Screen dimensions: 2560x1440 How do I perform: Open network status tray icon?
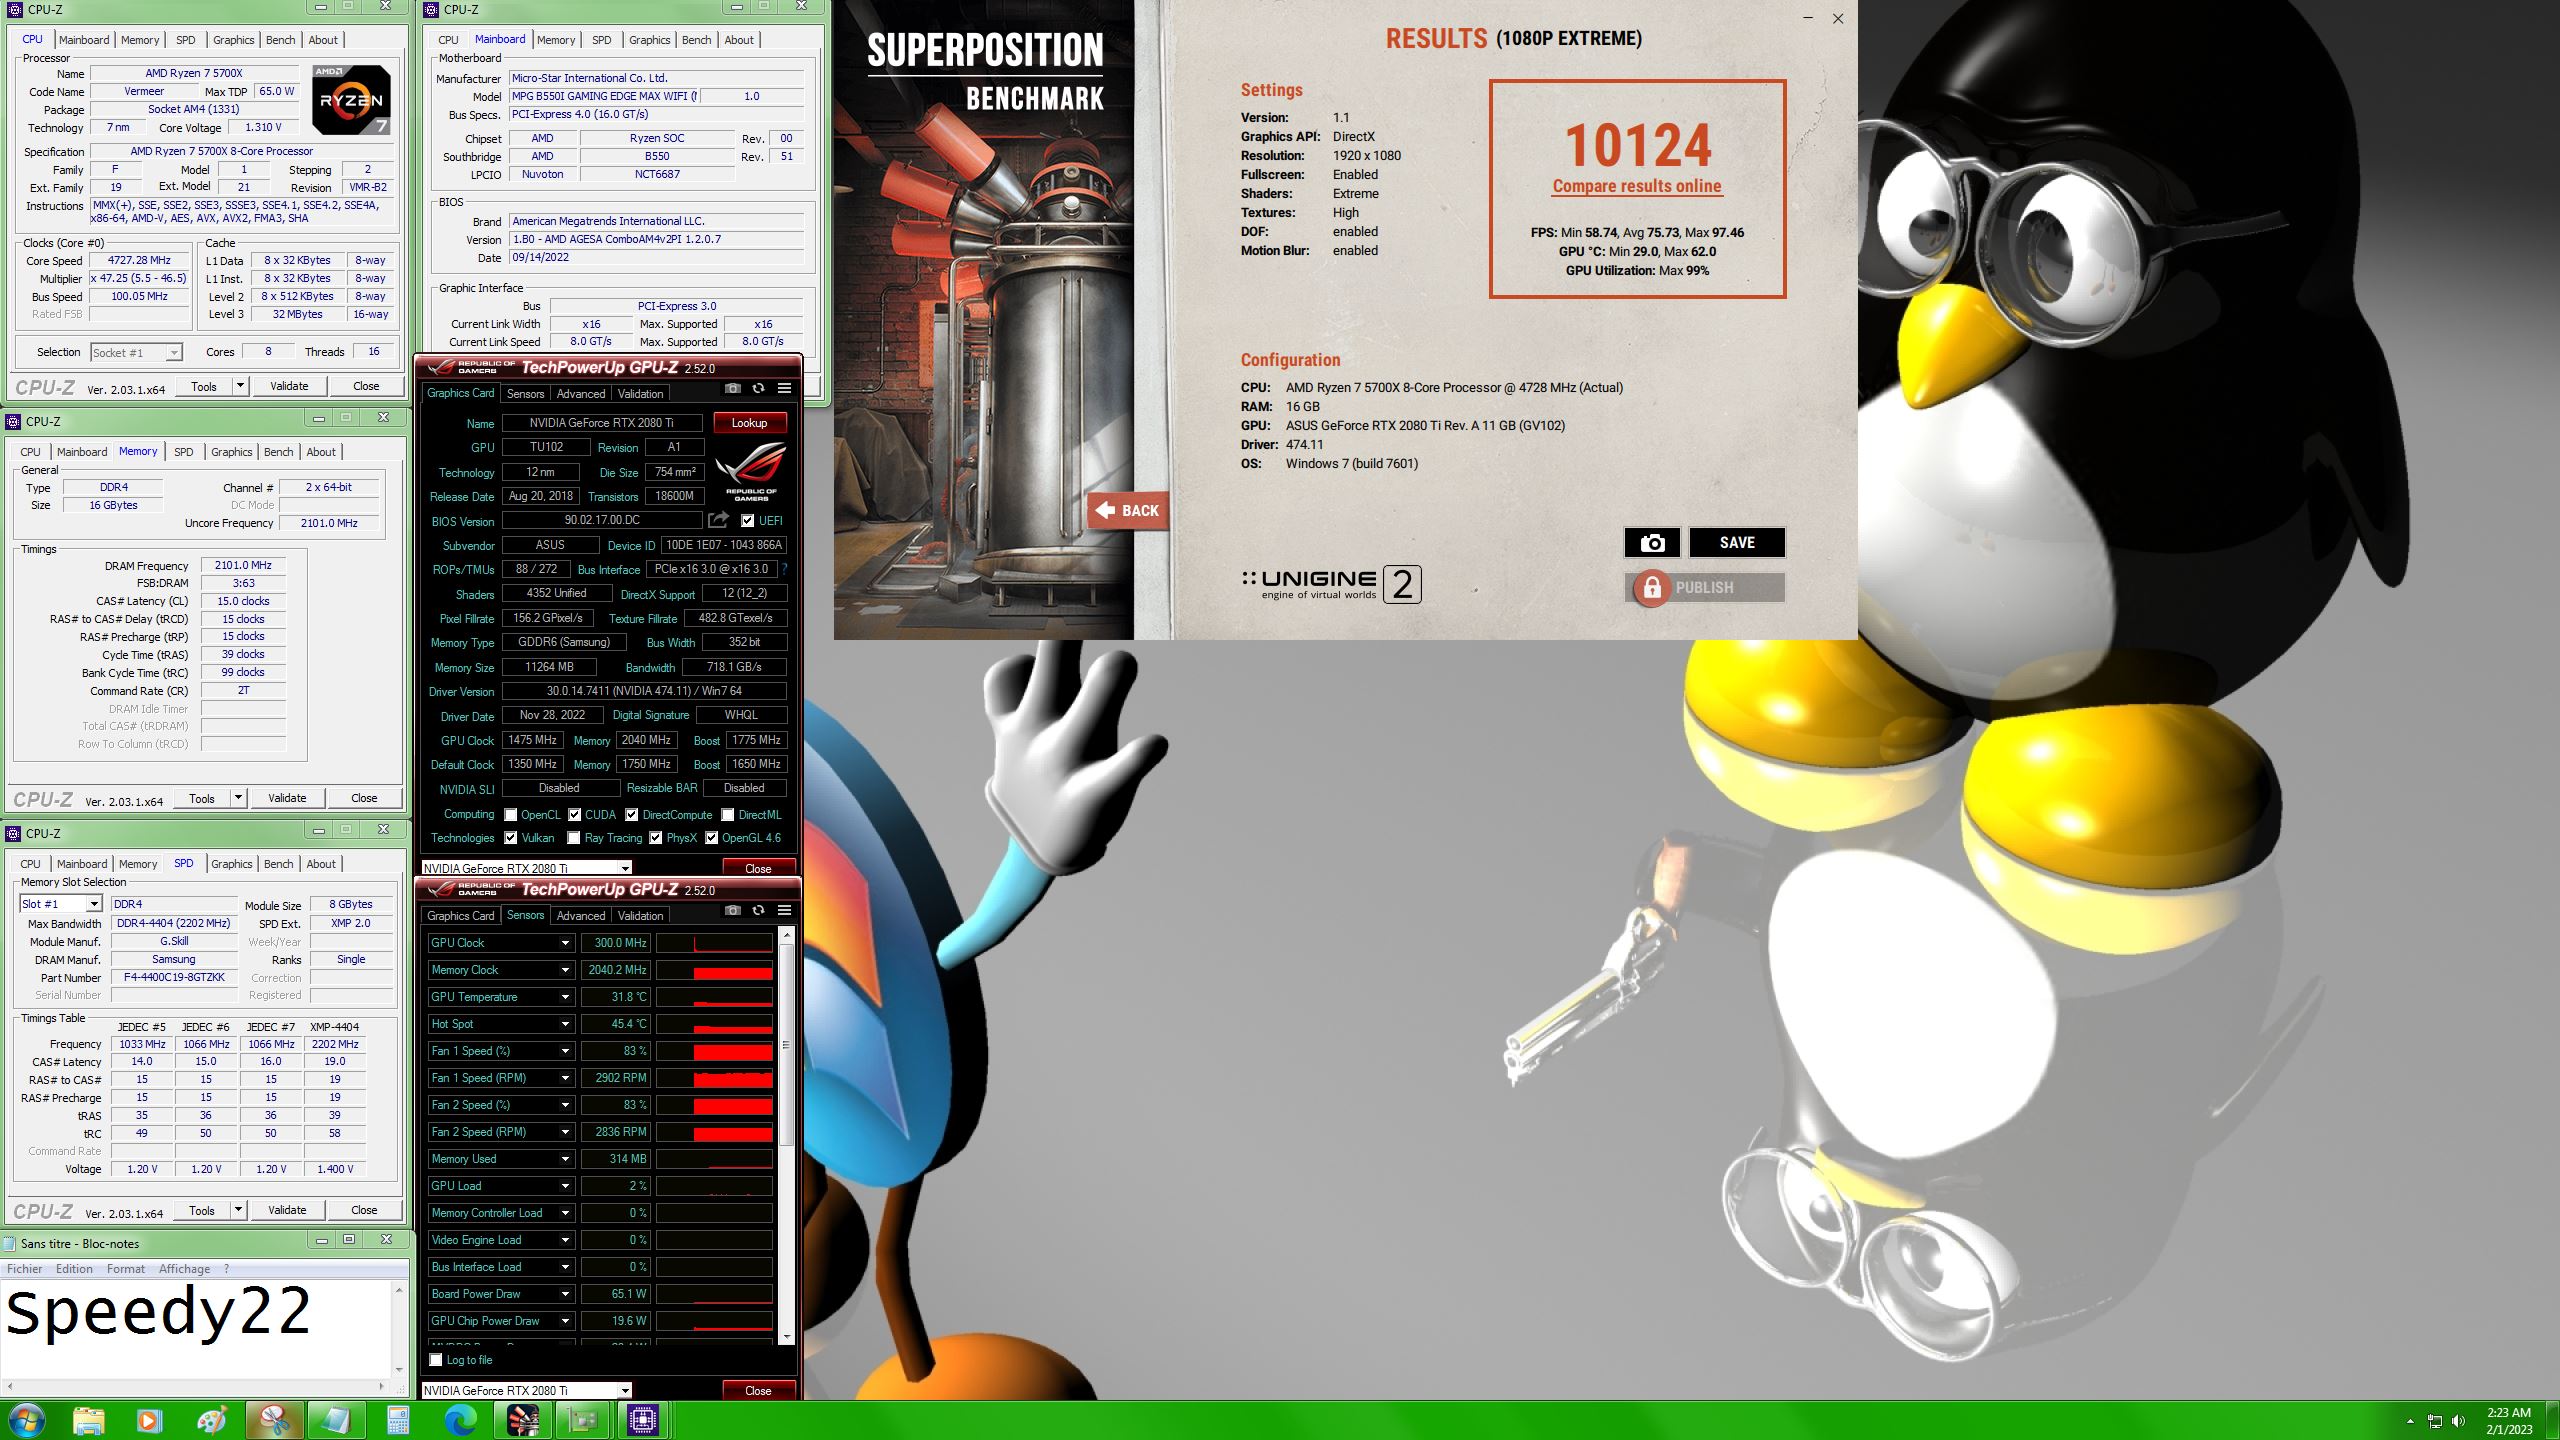(2434, 1421)
